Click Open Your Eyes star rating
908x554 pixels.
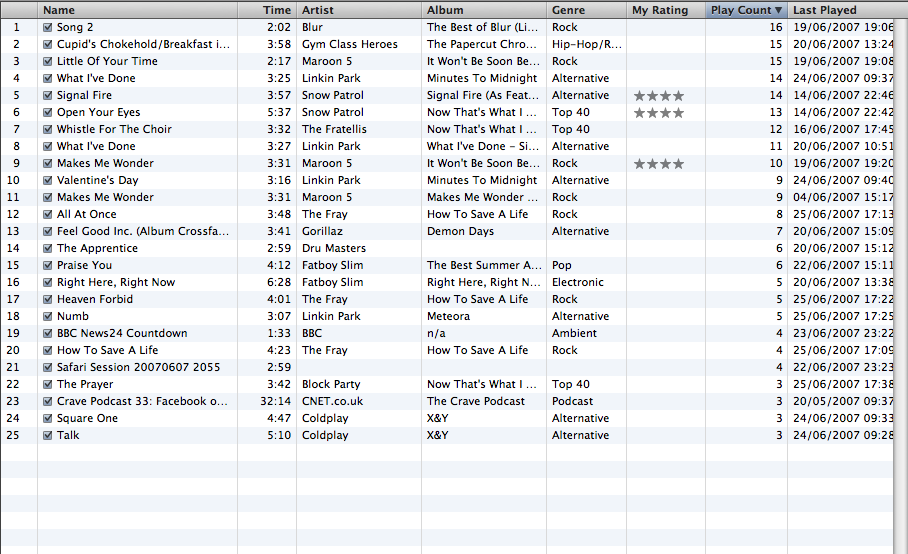tap(658, 112)
